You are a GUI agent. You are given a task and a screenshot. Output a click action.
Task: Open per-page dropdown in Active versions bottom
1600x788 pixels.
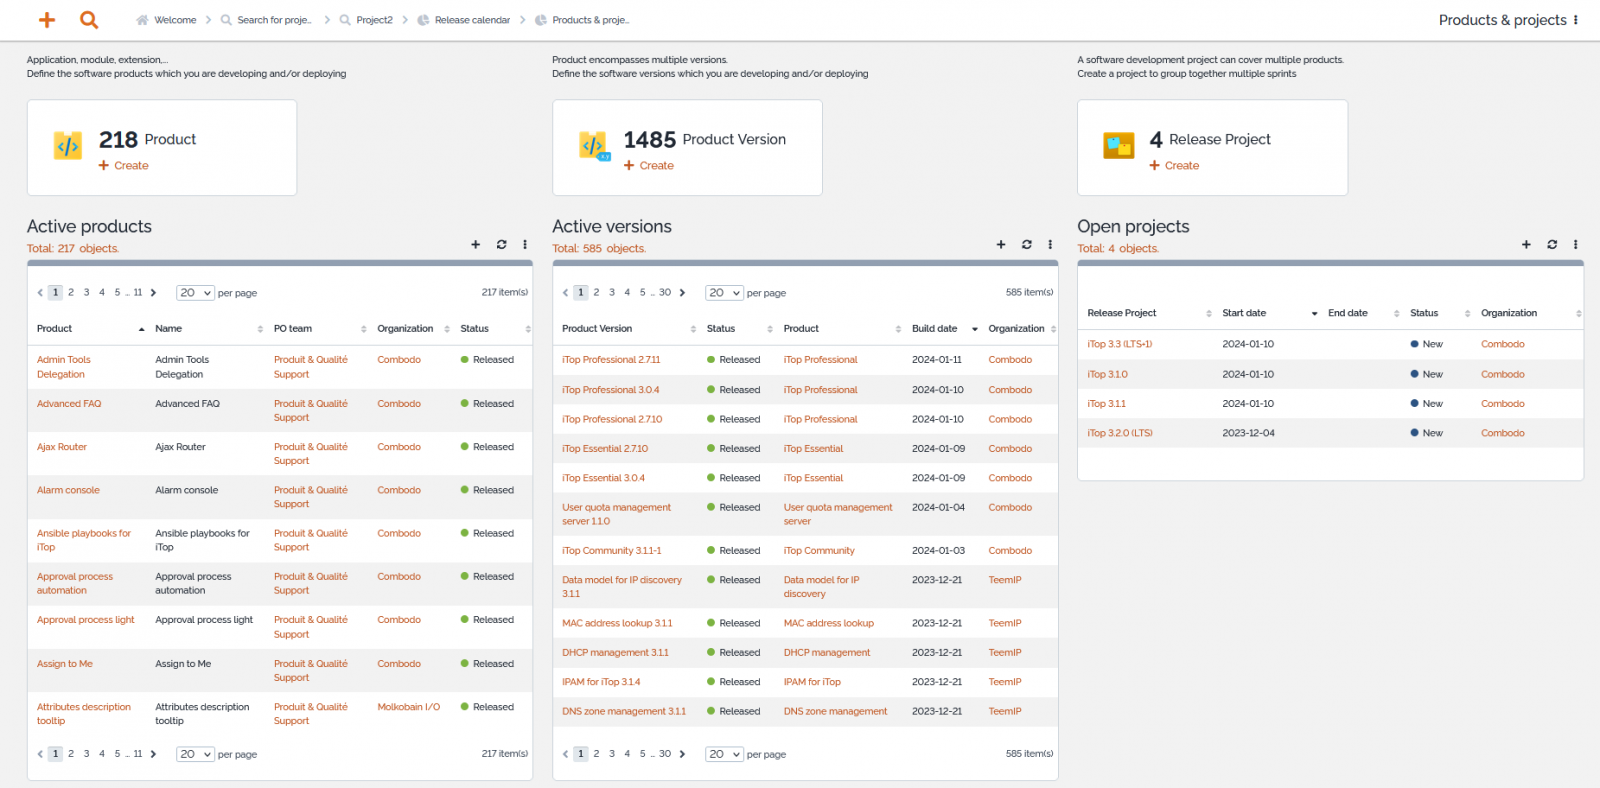point(724,754)
